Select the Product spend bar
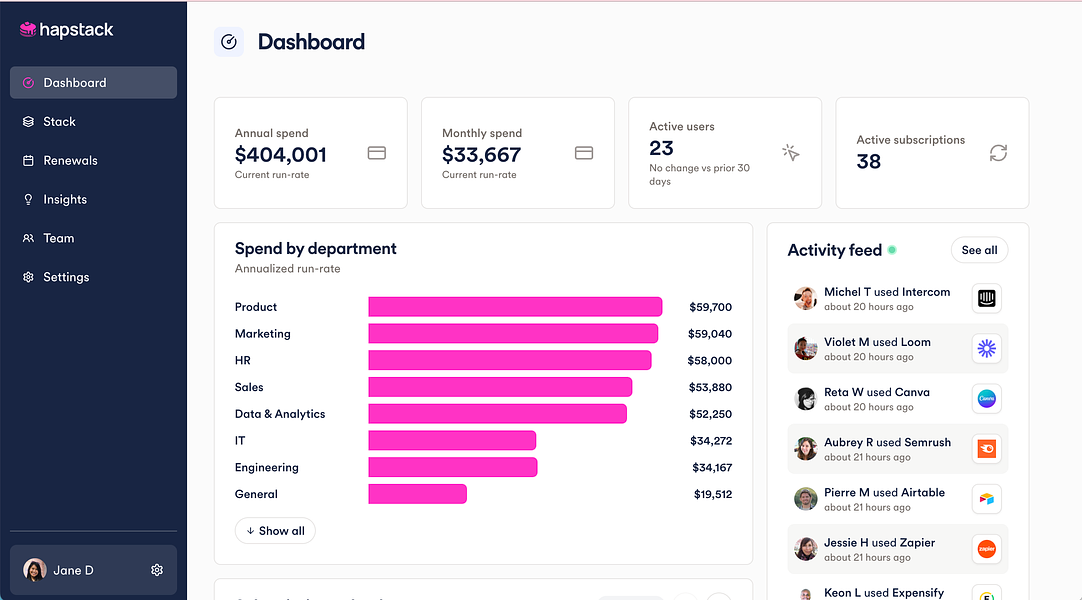This screenshot has width=1082, height=600. tap(515, 307)
